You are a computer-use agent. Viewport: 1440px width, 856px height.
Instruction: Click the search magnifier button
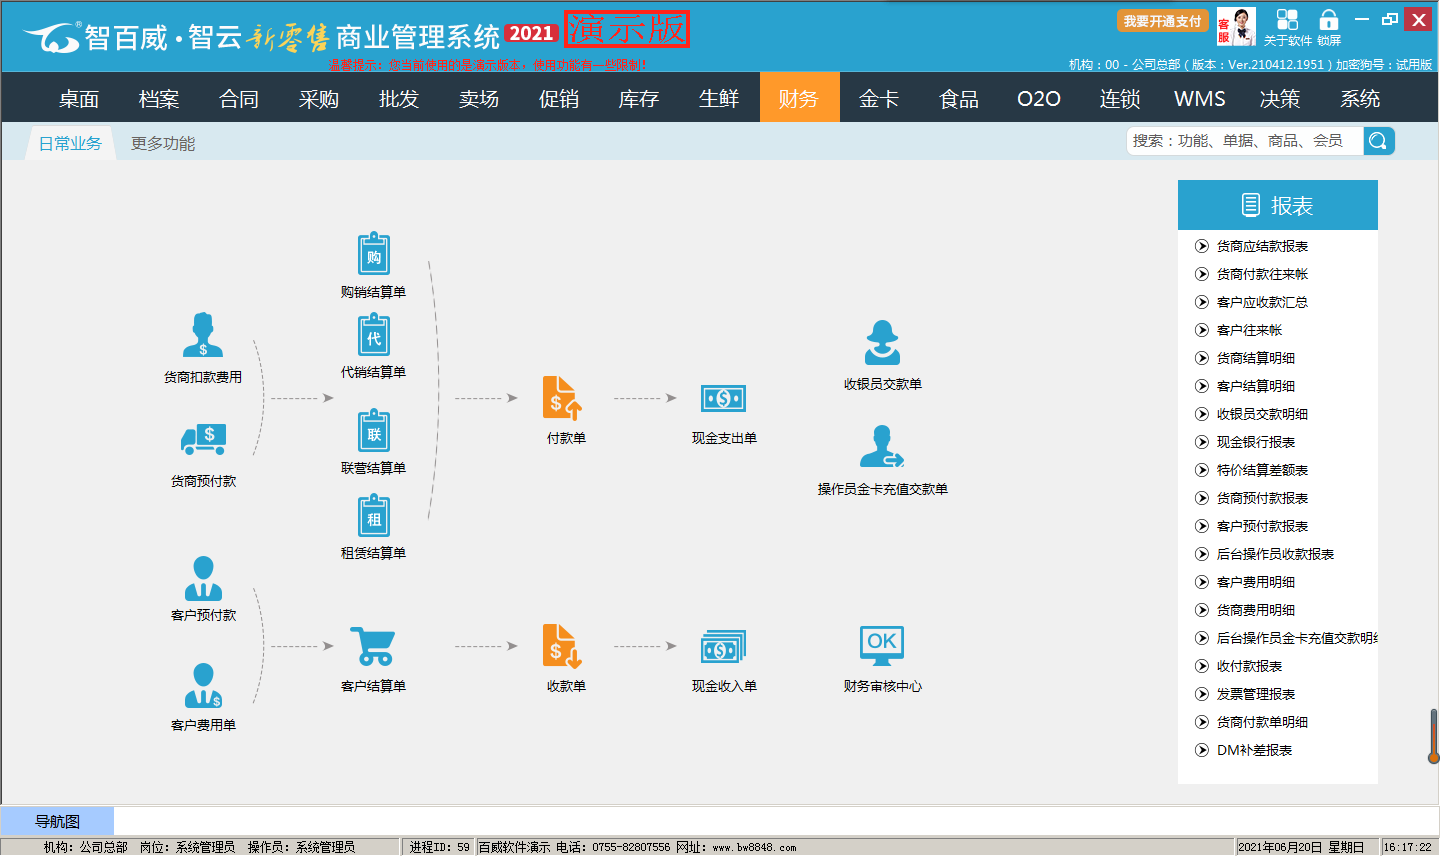1378,141
